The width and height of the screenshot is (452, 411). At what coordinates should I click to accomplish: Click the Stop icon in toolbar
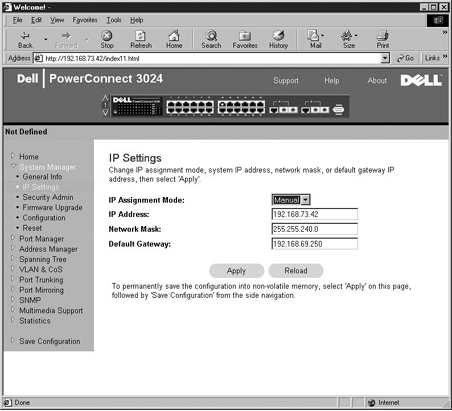pos(107,35)
